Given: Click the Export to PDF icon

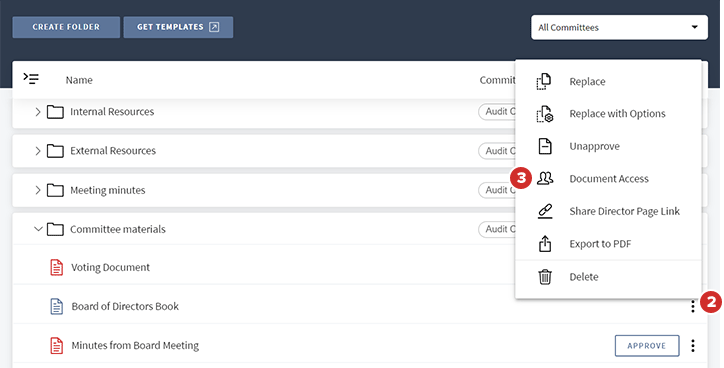Looking at the screenshot, I should [x=545, y=243].
